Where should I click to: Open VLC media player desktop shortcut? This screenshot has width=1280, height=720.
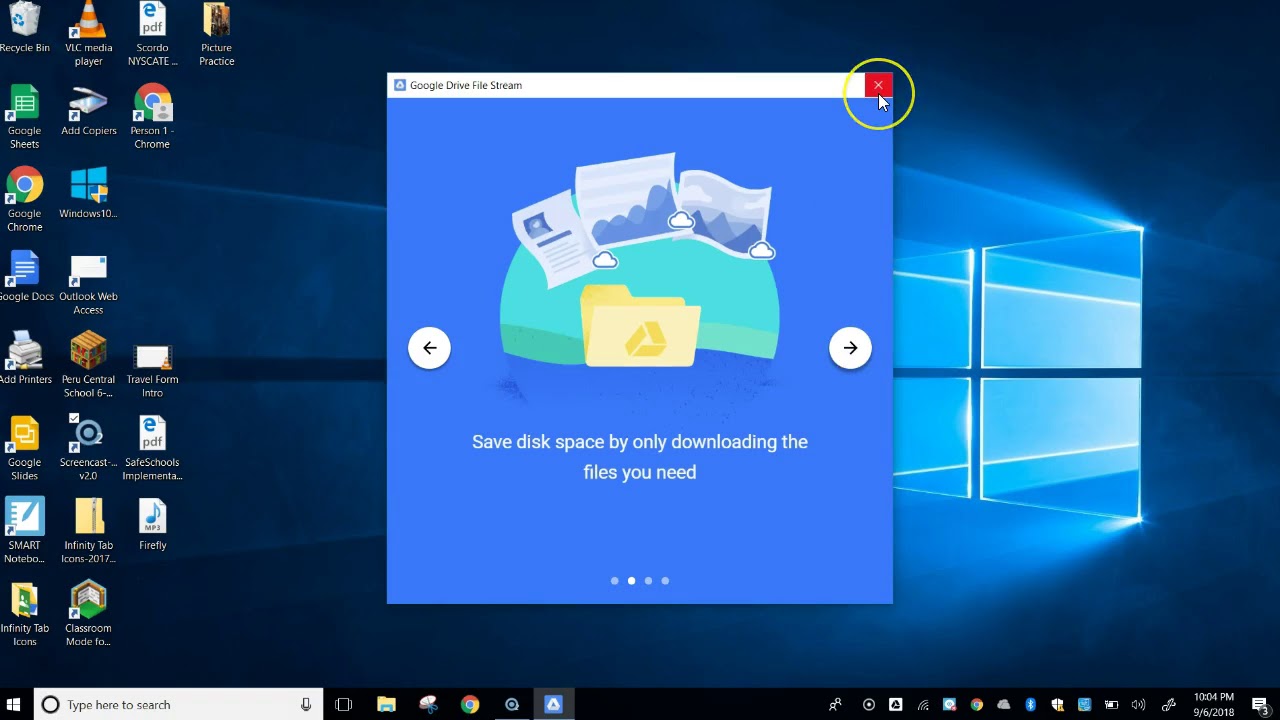[88, 34]
